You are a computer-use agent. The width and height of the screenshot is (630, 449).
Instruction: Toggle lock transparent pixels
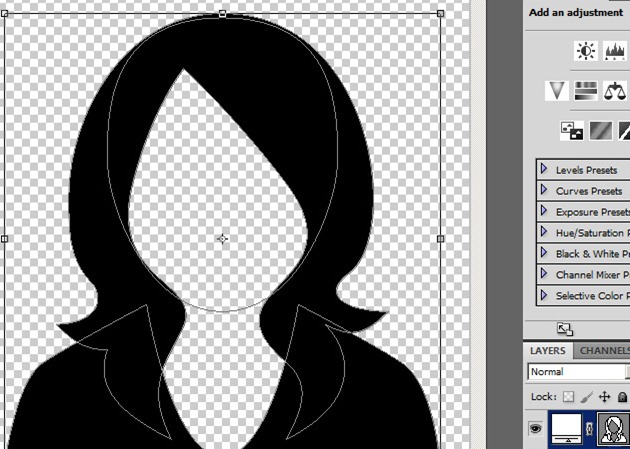(x=568, y=397)
